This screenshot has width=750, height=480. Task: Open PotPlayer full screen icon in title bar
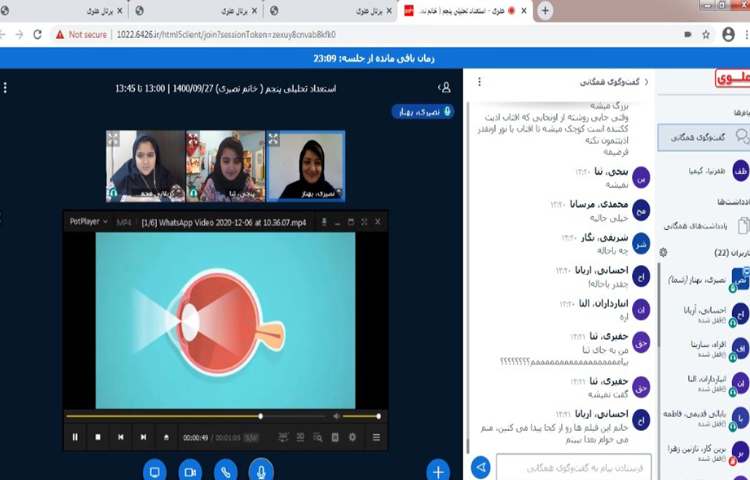pos(364,222)
